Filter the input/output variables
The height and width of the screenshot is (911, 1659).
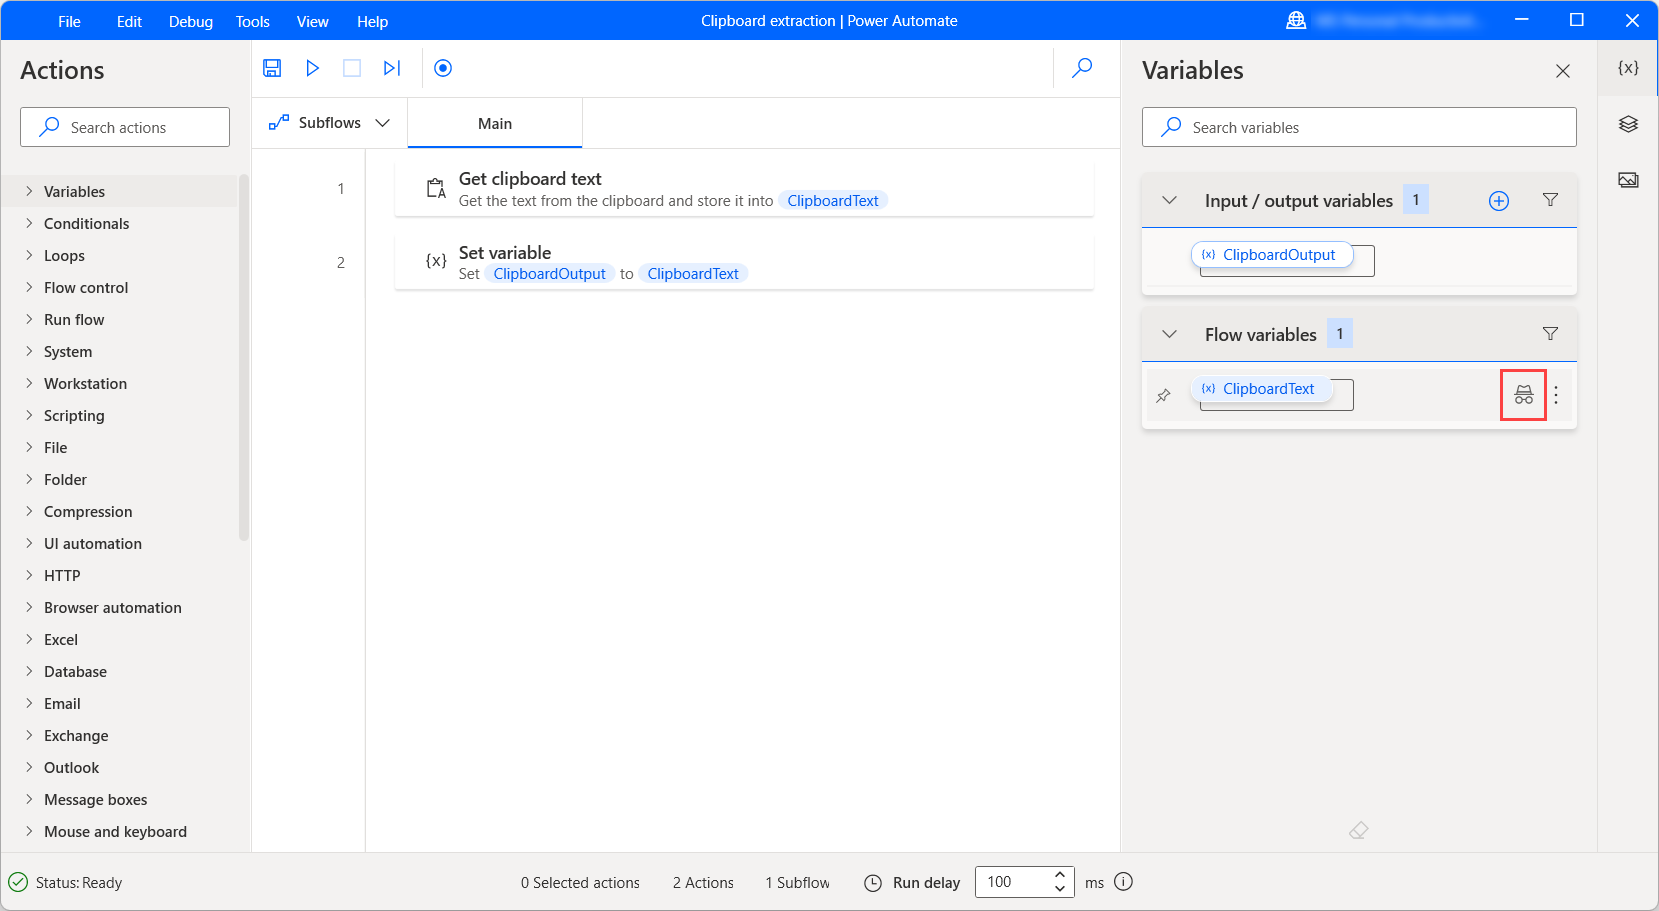pyautogui.click(x=1550, y=200)
